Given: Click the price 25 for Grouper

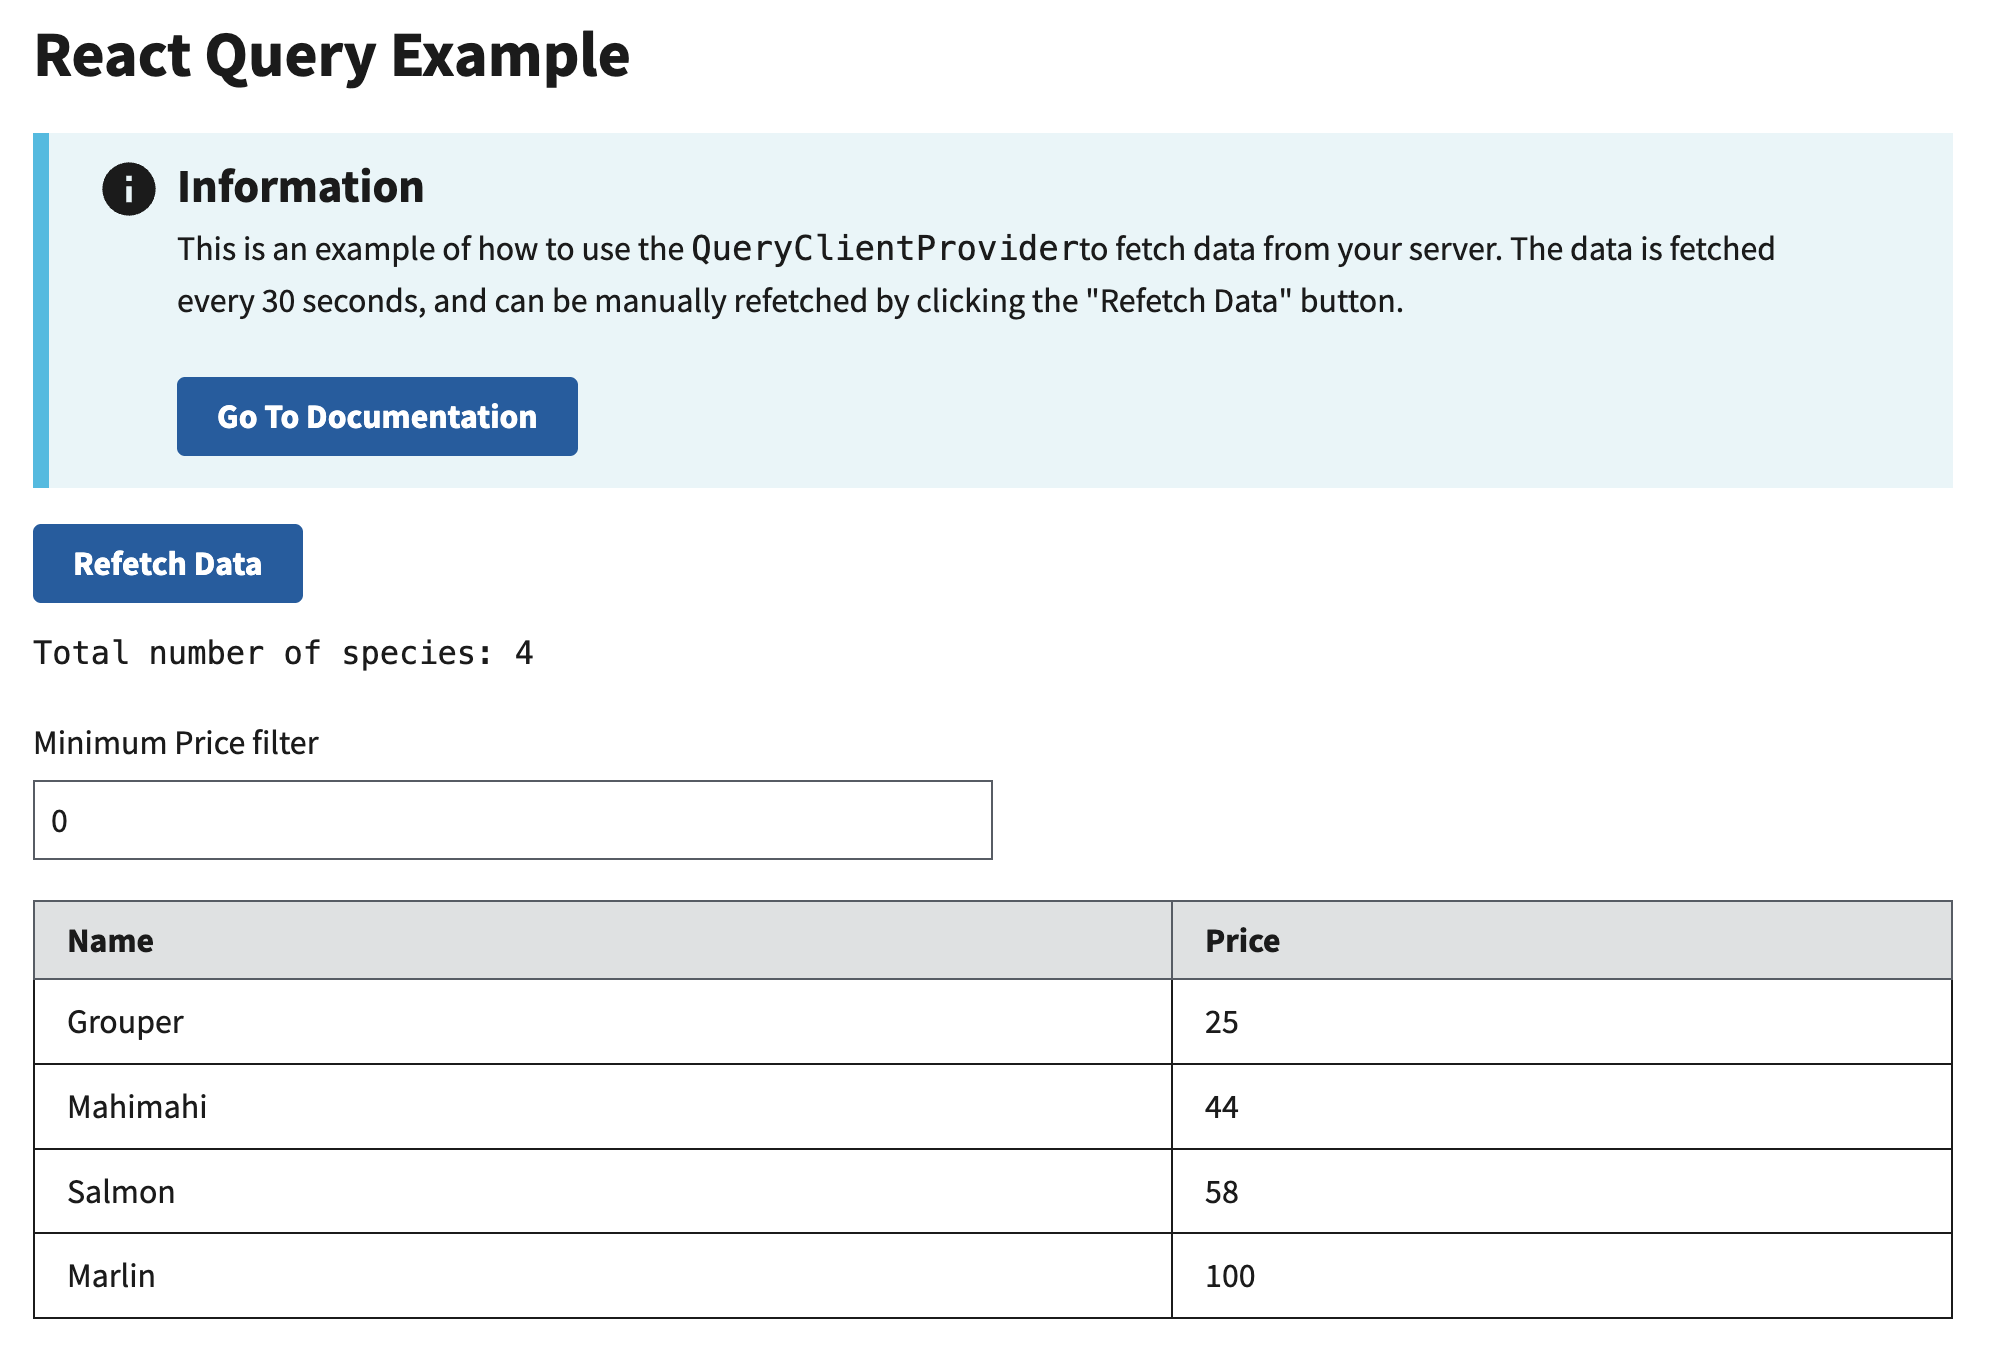Looking at the screenshot, I should pyautogui.click(x=1222, y=1022).
